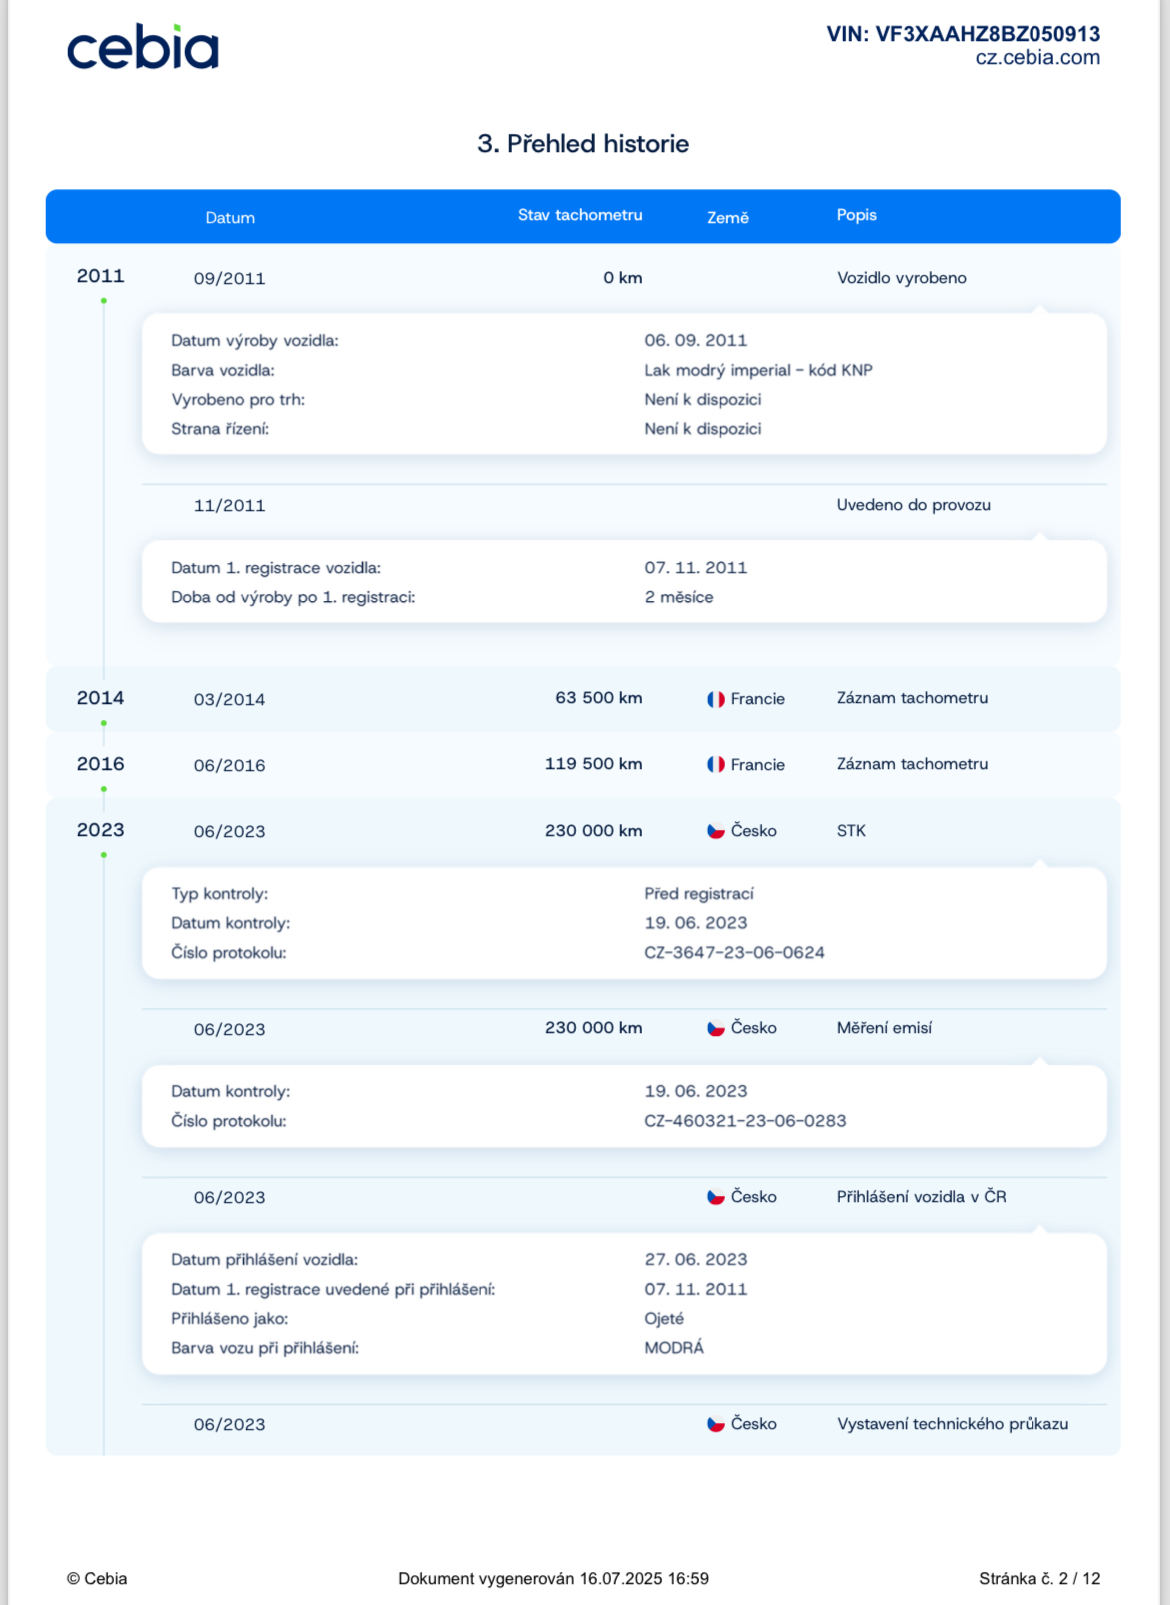This screenshot has height=1605, width=1170.
Task: Click the "Barva vozidla:" label
Action: pos(223,370)
